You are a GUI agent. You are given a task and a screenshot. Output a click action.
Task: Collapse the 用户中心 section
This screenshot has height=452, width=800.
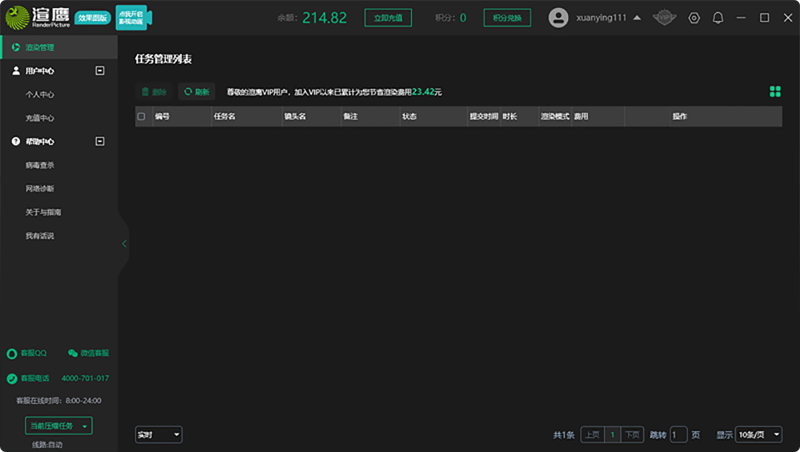point(99,71)
